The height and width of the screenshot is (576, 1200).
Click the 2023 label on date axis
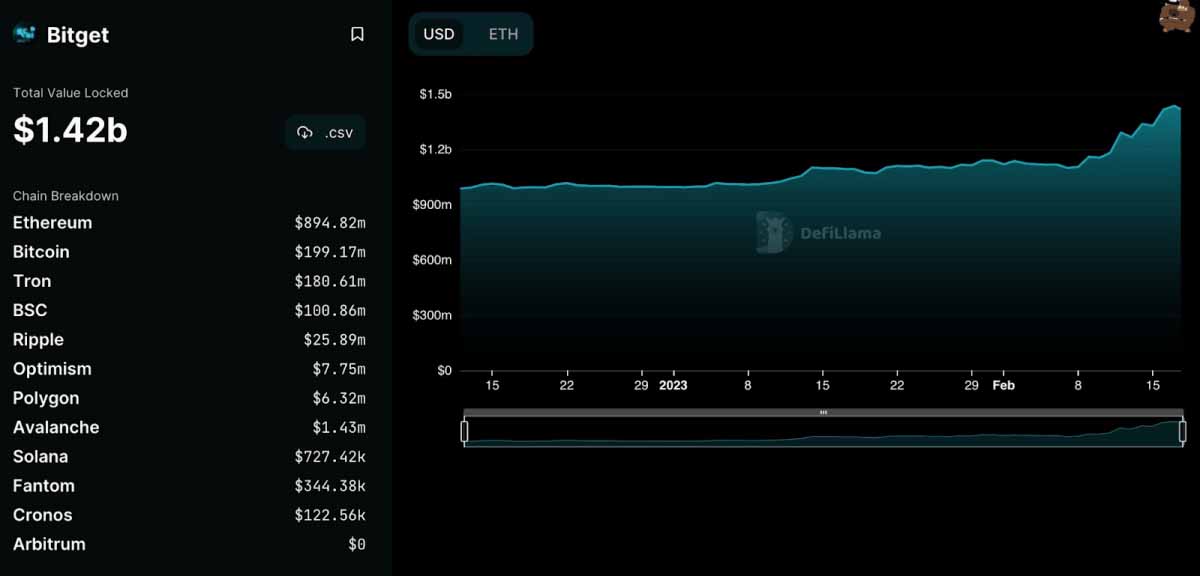(x=673, y=385)
